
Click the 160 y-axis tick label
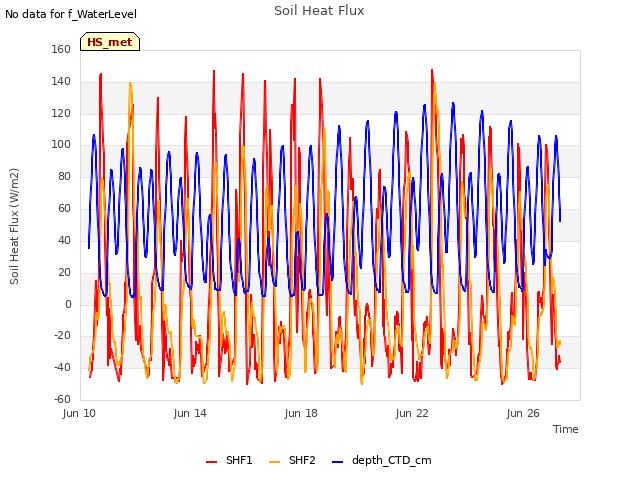tap(61, 49)
